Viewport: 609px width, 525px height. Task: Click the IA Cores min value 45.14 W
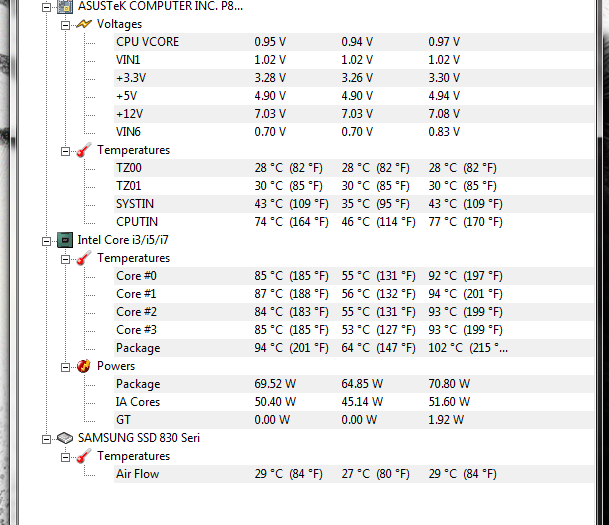point(362,402)
